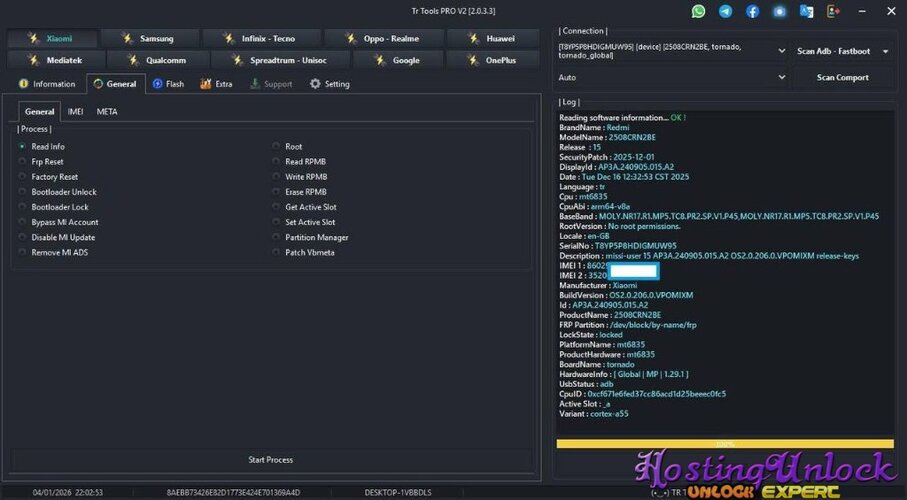
Task: Select the Patch Vbmeta option
Action: click(304, 252)
